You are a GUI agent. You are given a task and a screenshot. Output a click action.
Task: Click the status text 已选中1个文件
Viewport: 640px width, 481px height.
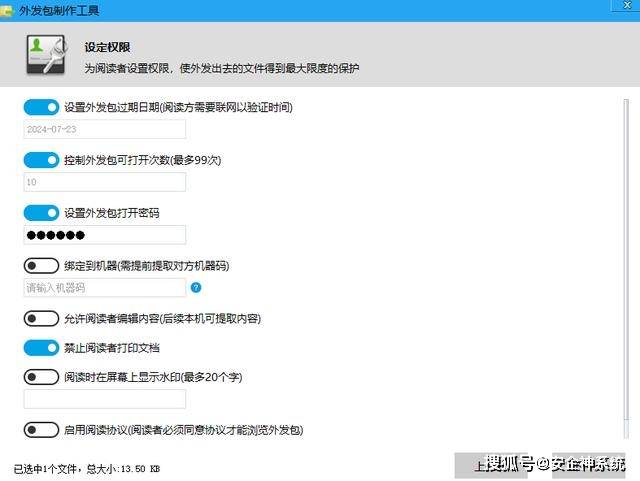pos(48,469)
